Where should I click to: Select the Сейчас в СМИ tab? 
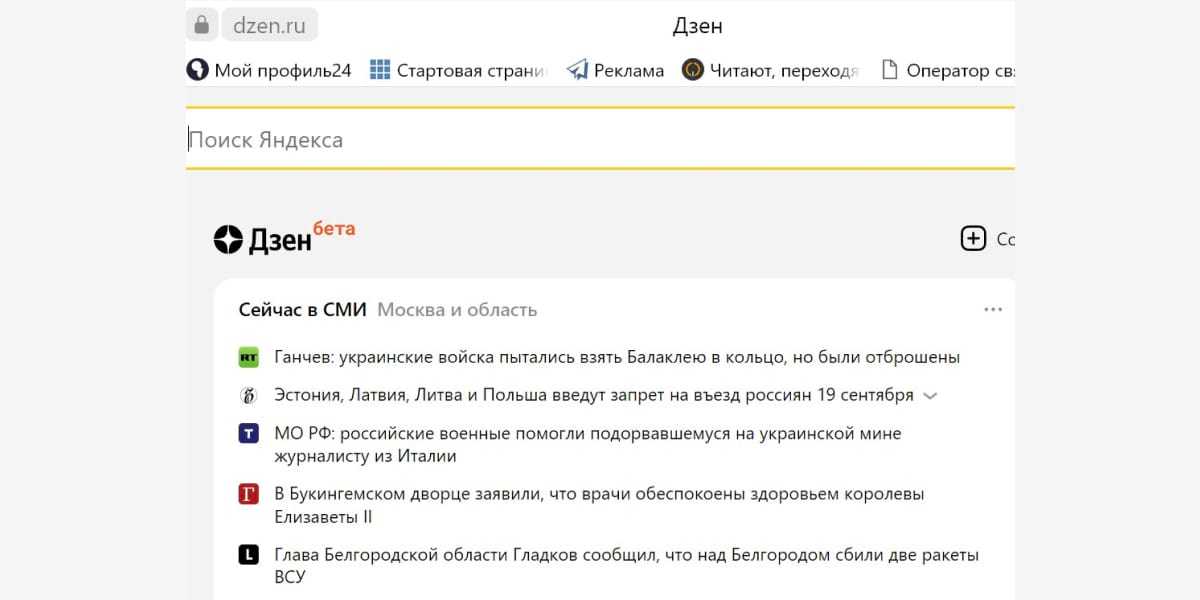click(x=303, y=310)
